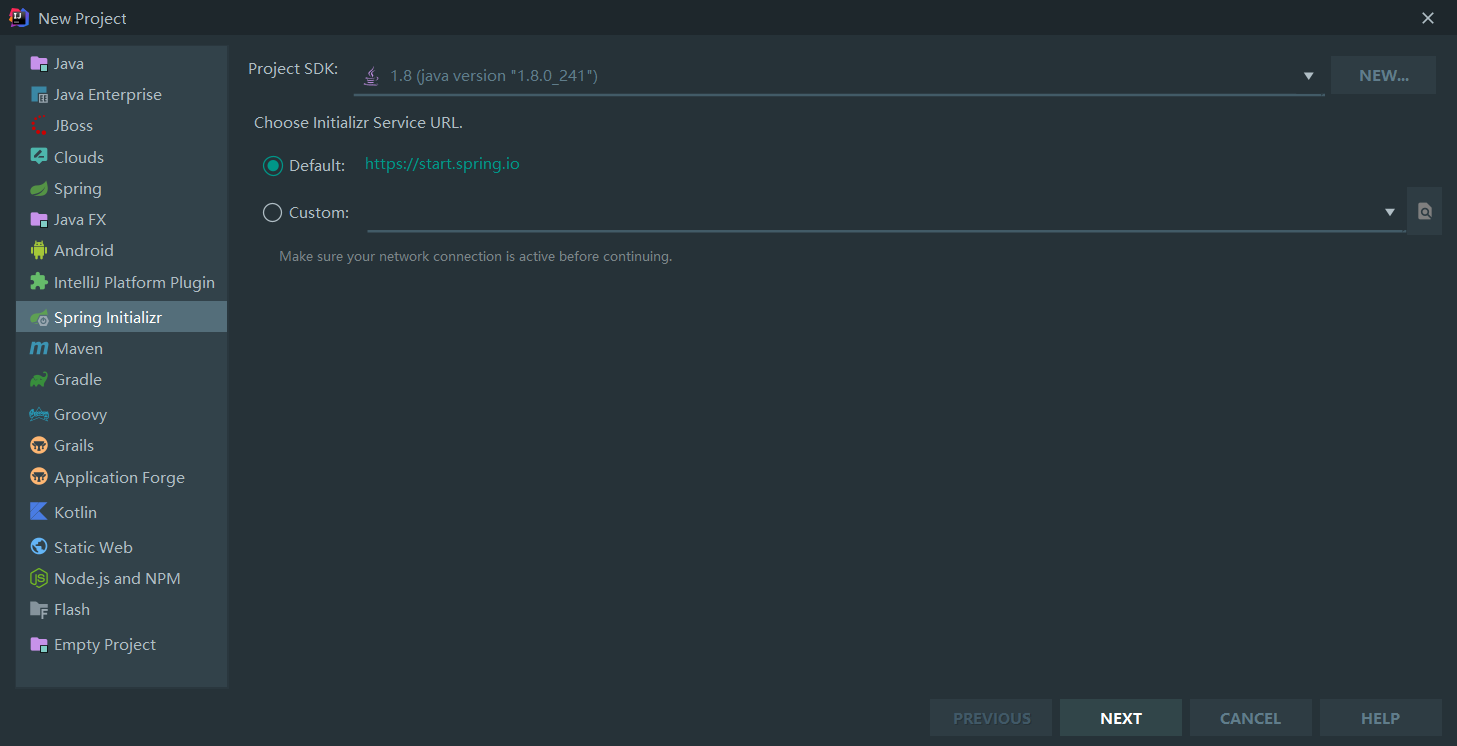Select Spring Initializr list entry label

tap(108, 318)
